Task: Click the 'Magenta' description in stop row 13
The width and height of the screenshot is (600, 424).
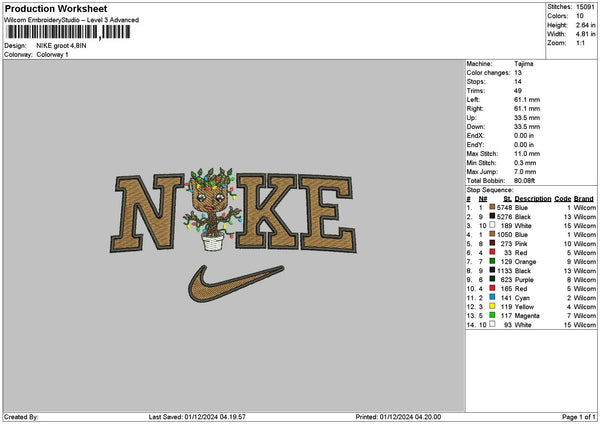Action: click(527, 315)
